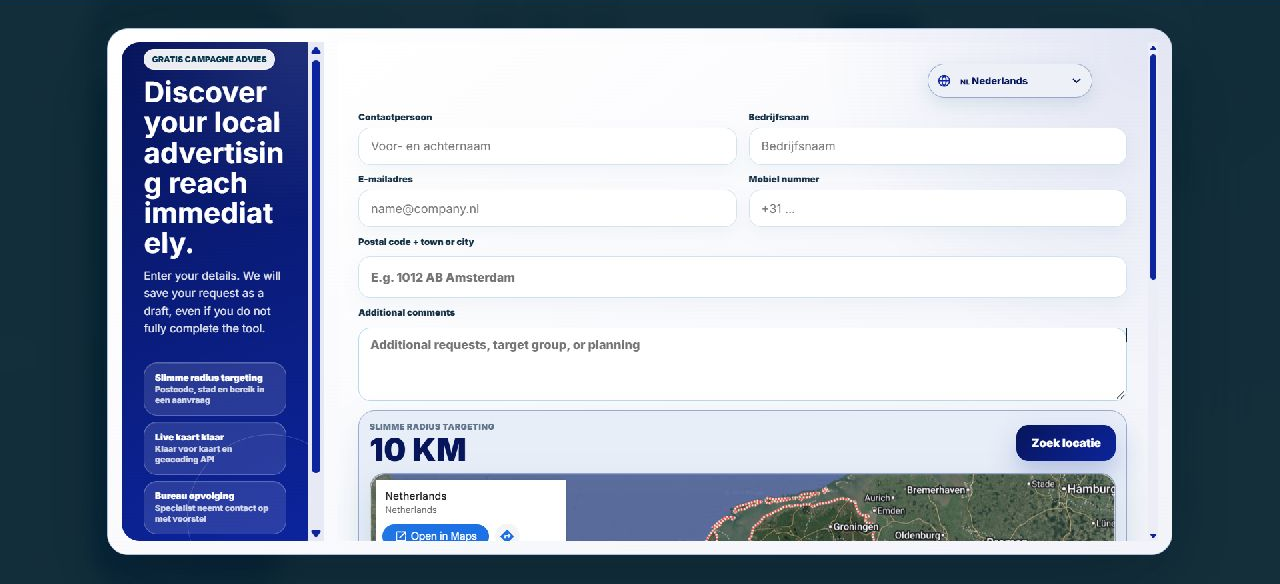1280x584 pixels.
Task: Click Oldenburg label on the map
Action: (919, 536)
